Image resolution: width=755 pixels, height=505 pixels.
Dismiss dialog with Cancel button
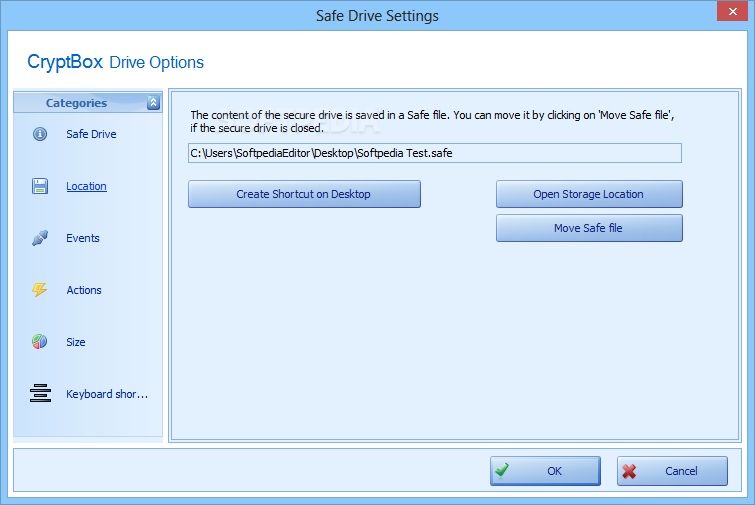click(672, 471)
